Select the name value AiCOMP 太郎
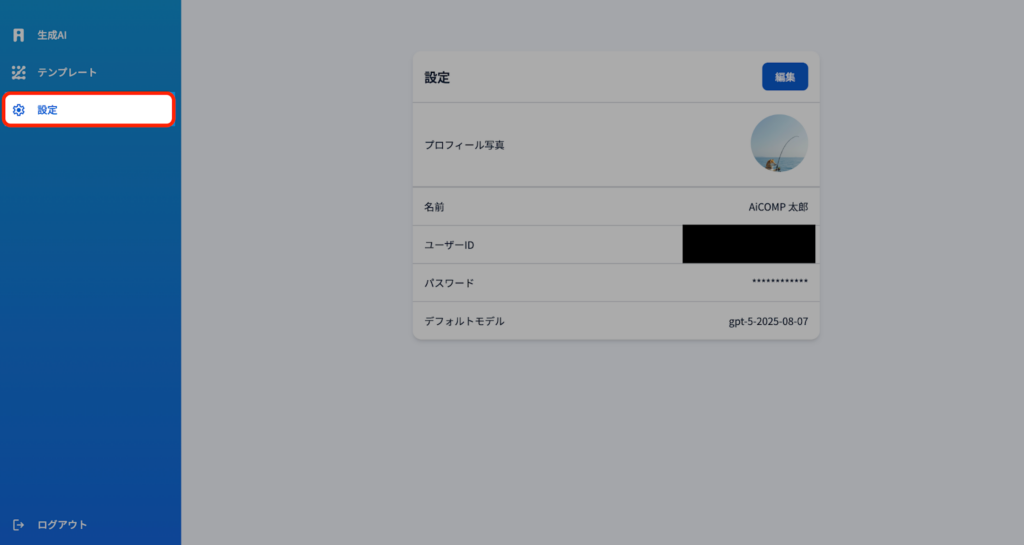1024x545 pixels. tap(778, 207)
